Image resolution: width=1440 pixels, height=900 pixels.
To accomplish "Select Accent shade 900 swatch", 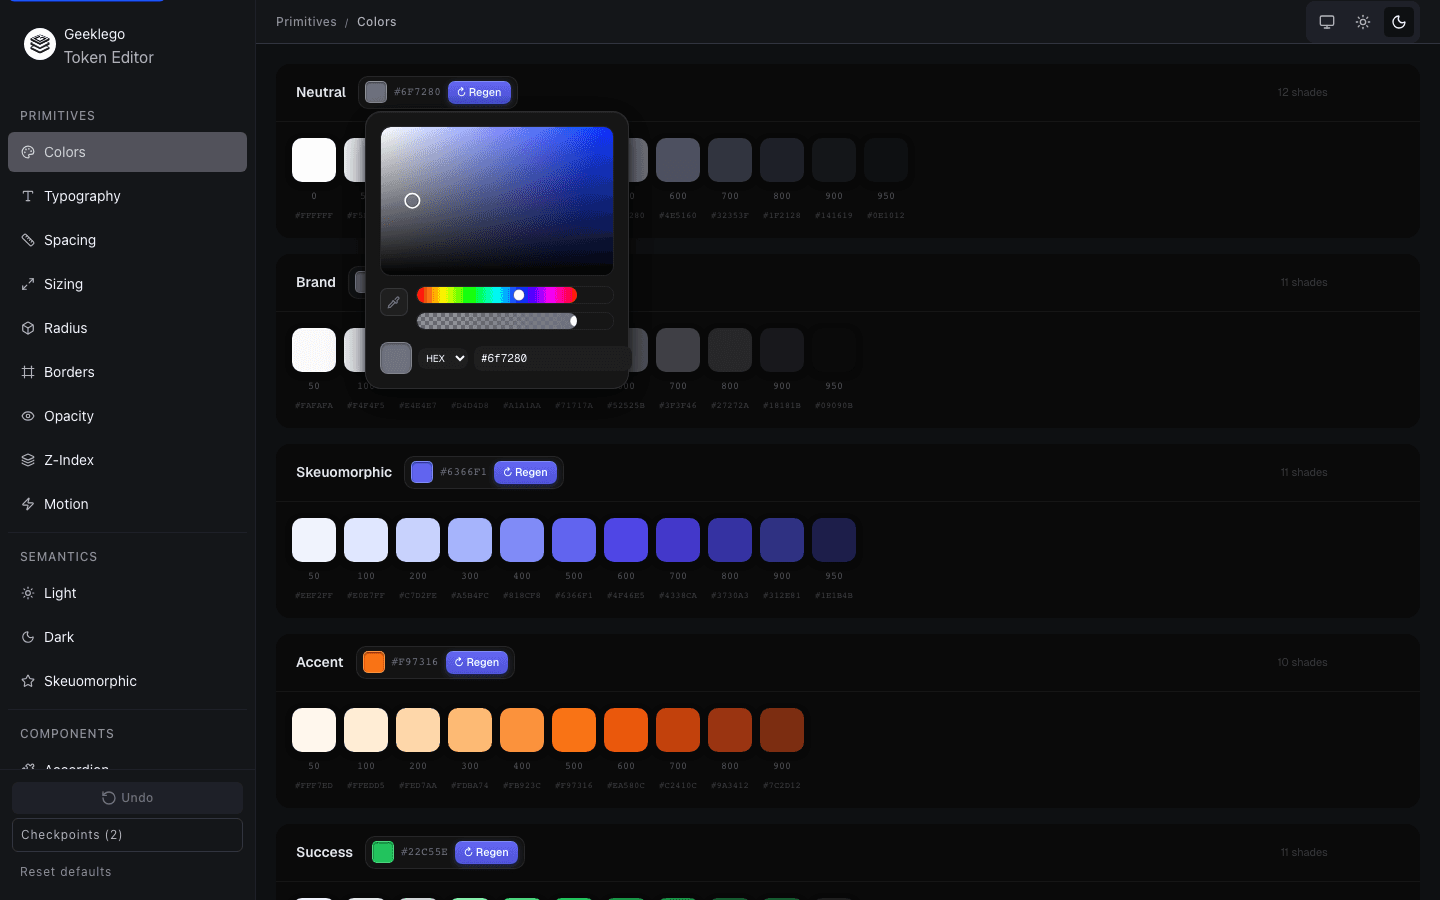I will click(782, 730).
